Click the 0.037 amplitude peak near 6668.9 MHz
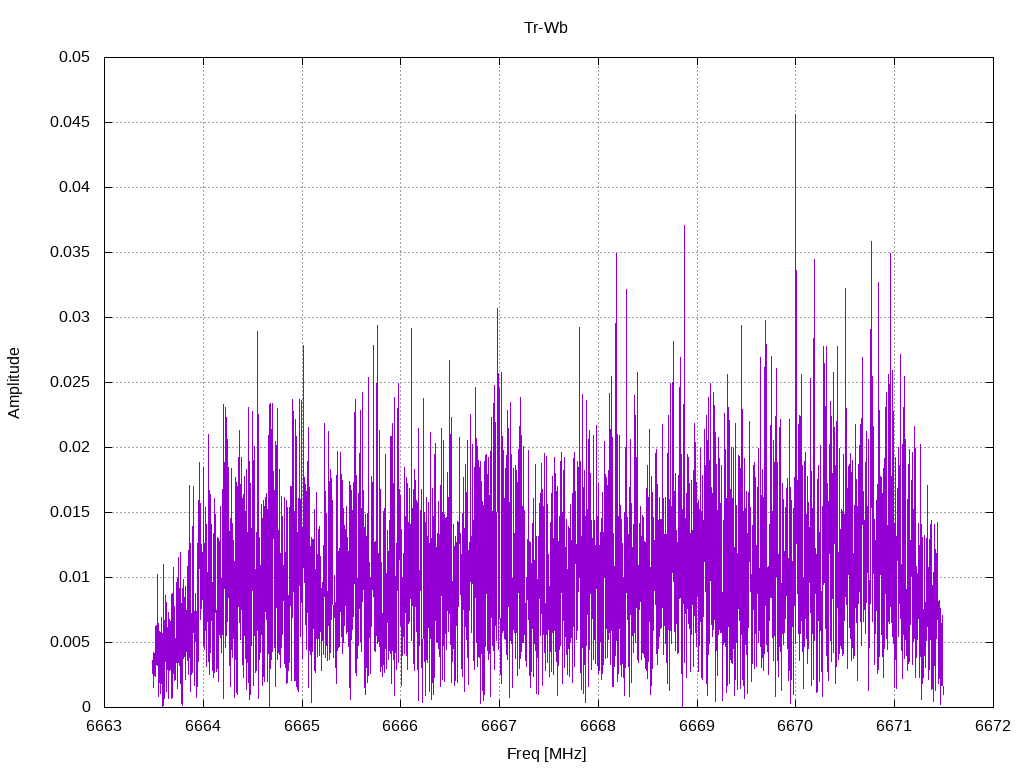Screen dimensions: 1024x768 (684, 227)
